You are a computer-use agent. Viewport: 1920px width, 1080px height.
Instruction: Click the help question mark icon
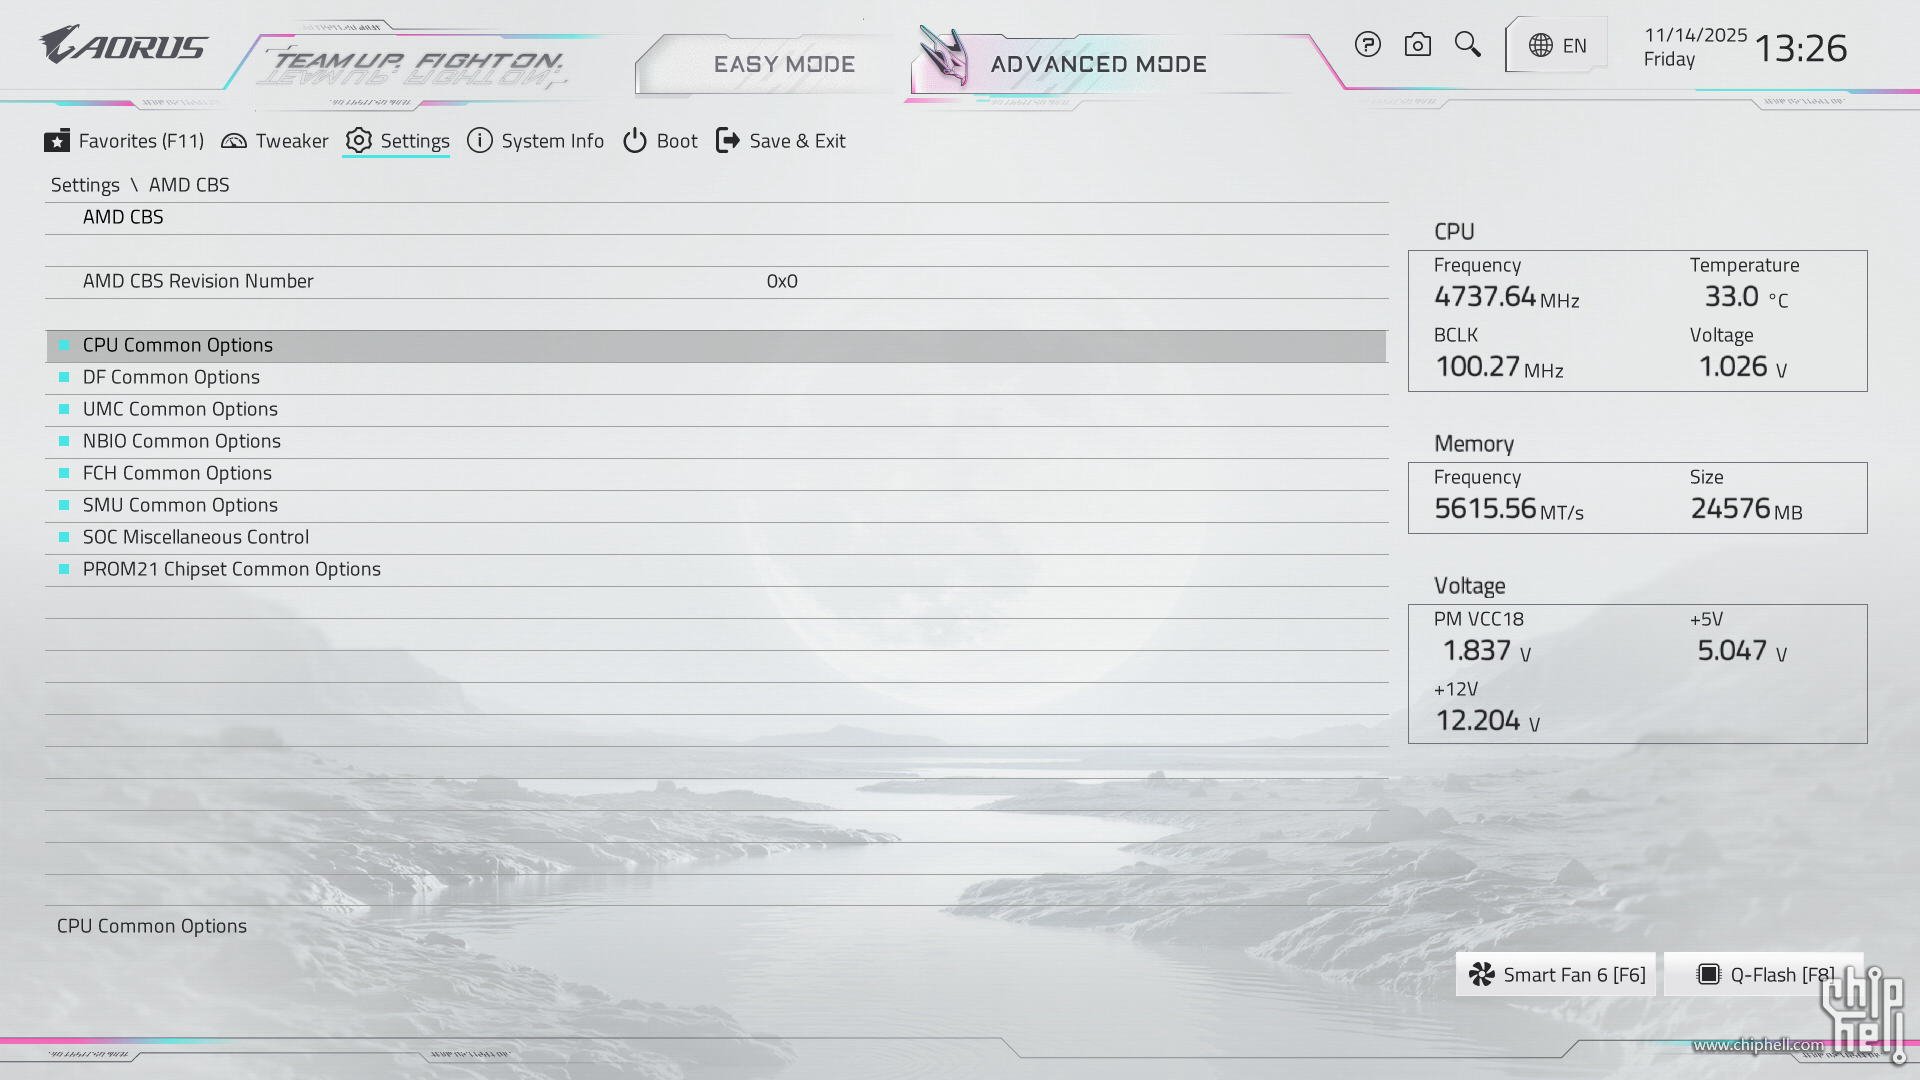pyautogui.click(x=1367, y=45)
